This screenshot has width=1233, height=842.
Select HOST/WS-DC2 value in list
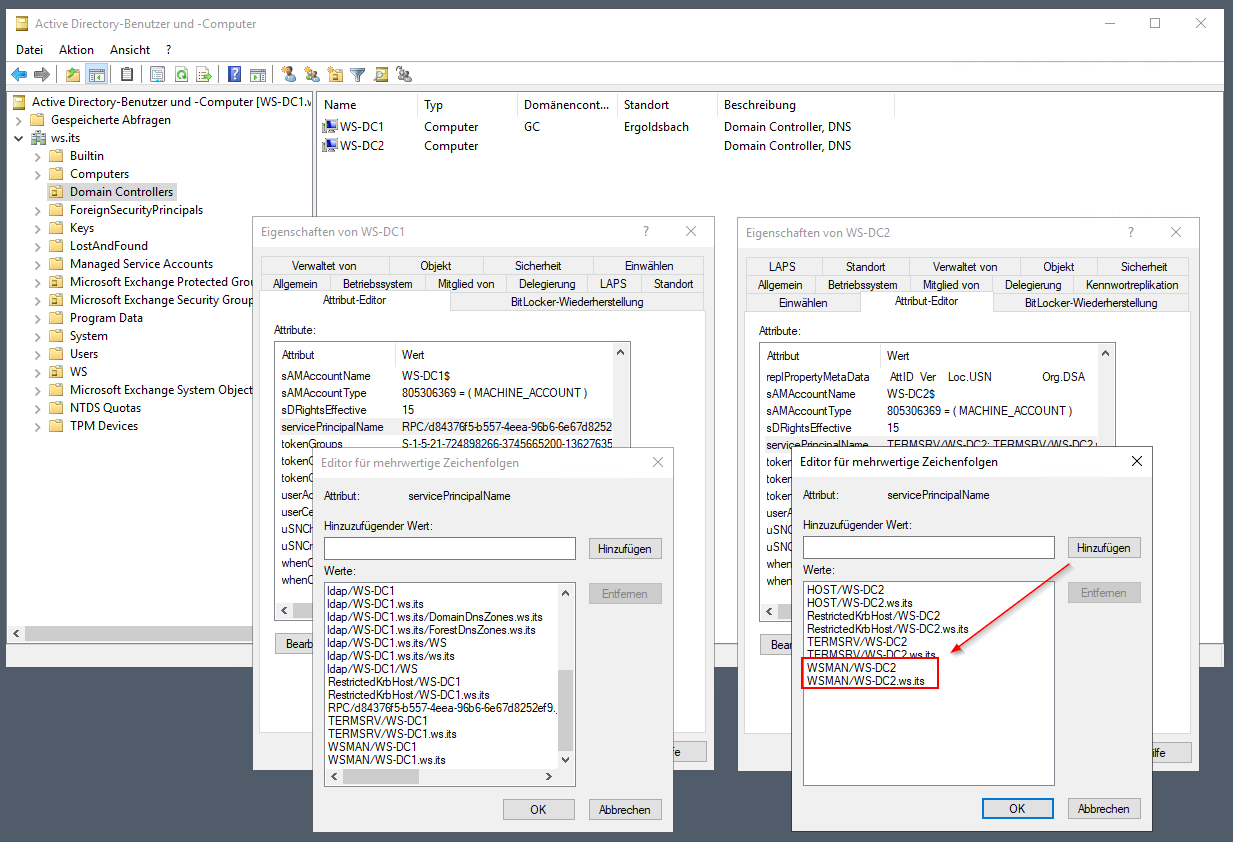846,590
